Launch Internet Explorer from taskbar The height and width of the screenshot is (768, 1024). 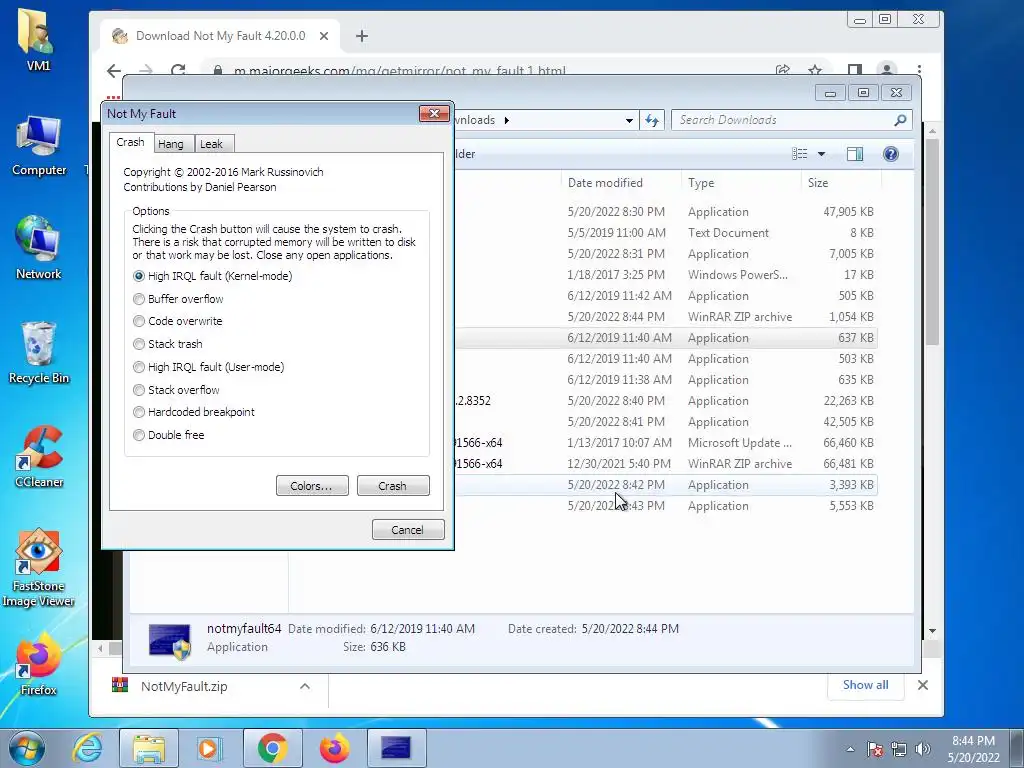(x=88, y=748)
